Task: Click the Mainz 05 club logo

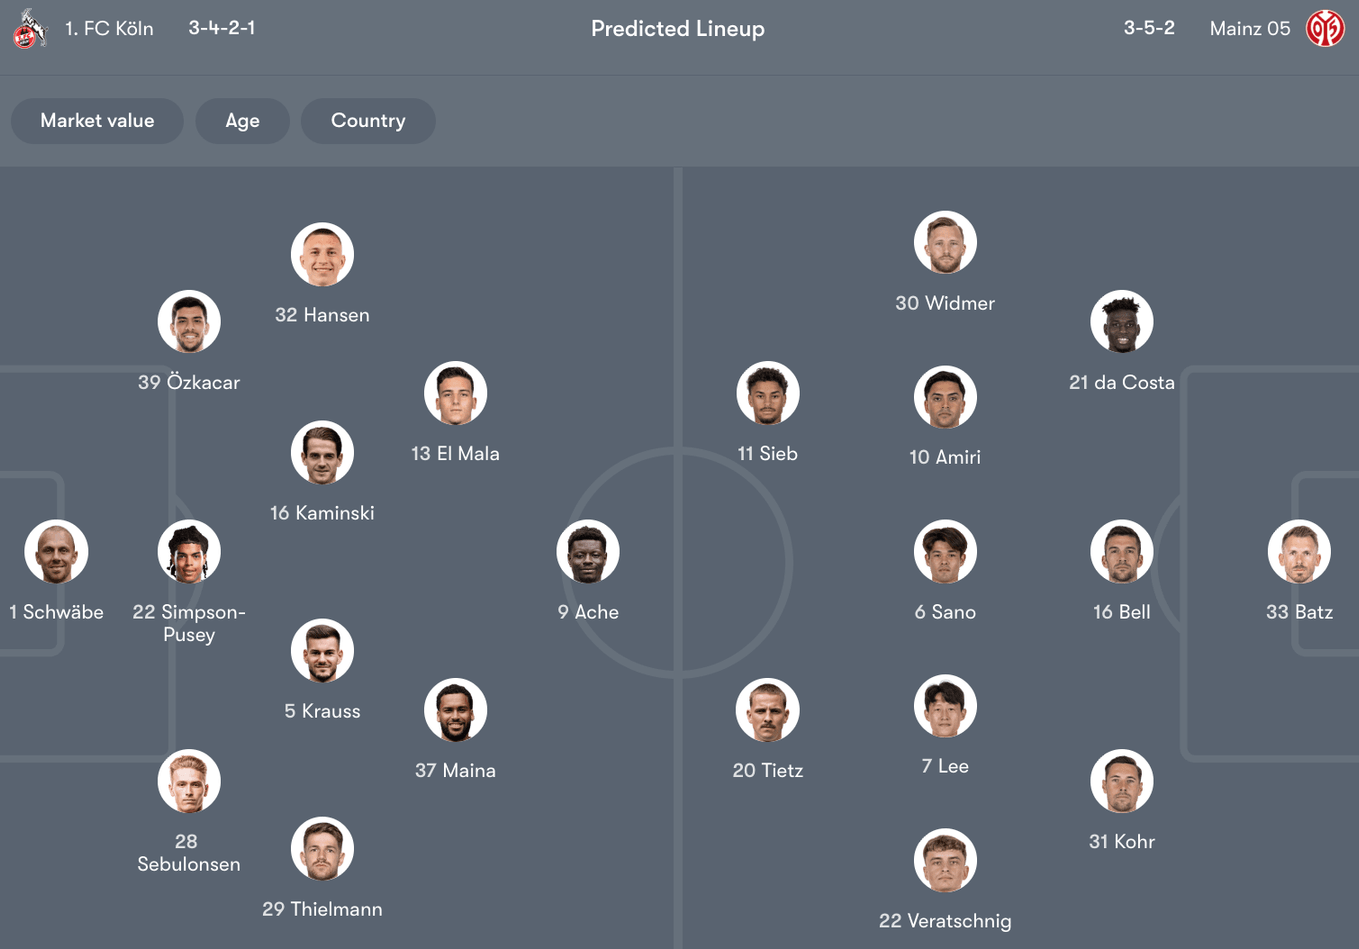Action: (x=1325, y=29)
